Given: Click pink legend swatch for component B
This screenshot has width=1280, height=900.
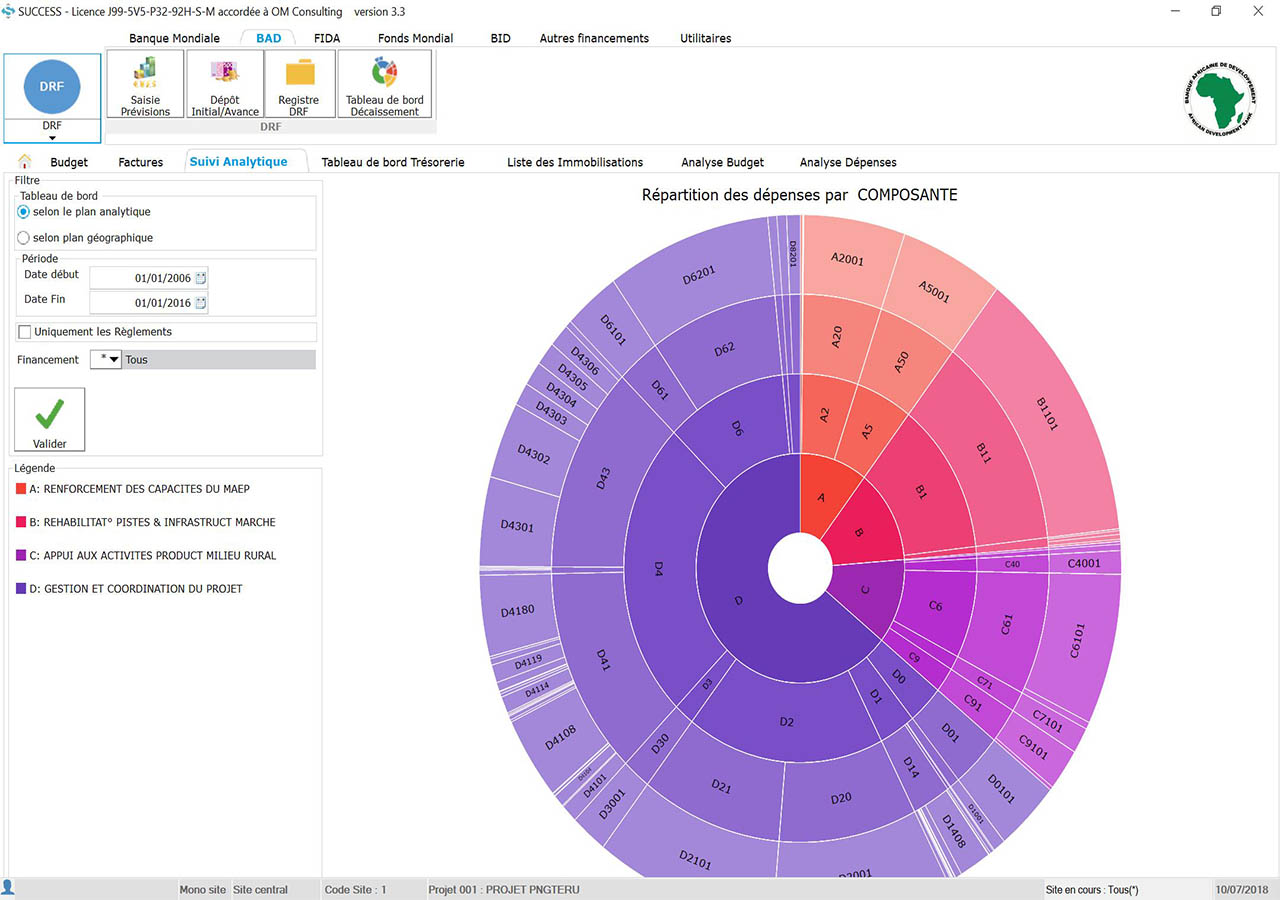Looking at the screenshot, I should (21, 522).
